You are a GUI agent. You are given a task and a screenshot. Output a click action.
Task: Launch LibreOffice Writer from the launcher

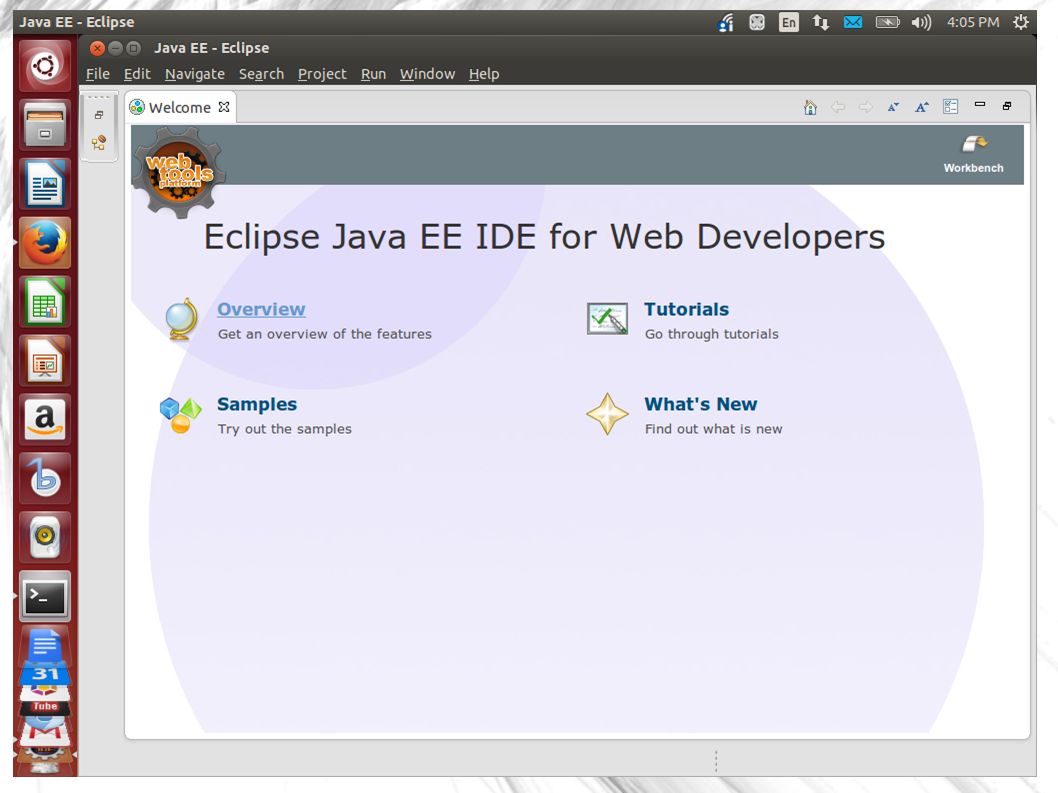pyautogui.click(x=45, y=184)
